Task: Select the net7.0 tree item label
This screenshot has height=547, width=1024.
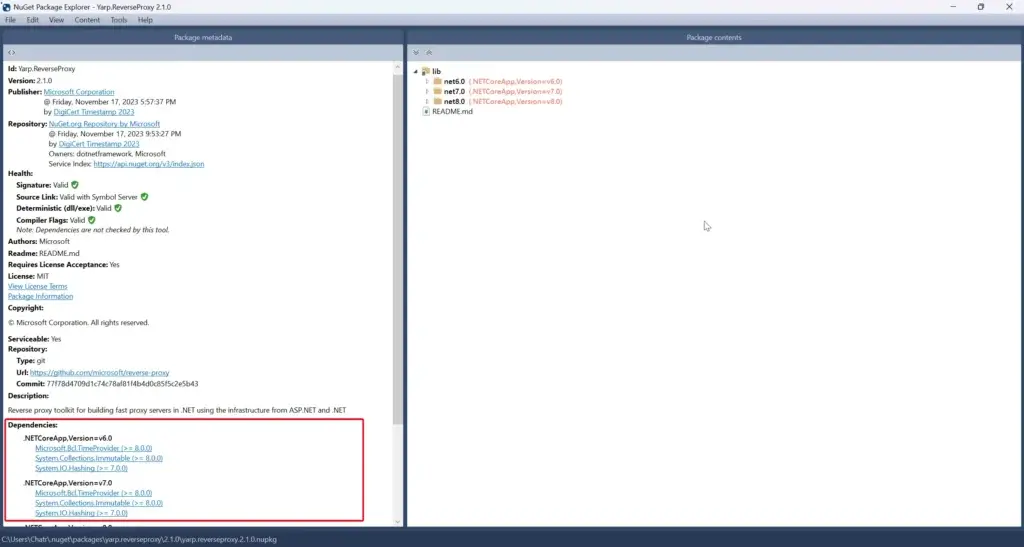Action: click(x=454, y=91)
